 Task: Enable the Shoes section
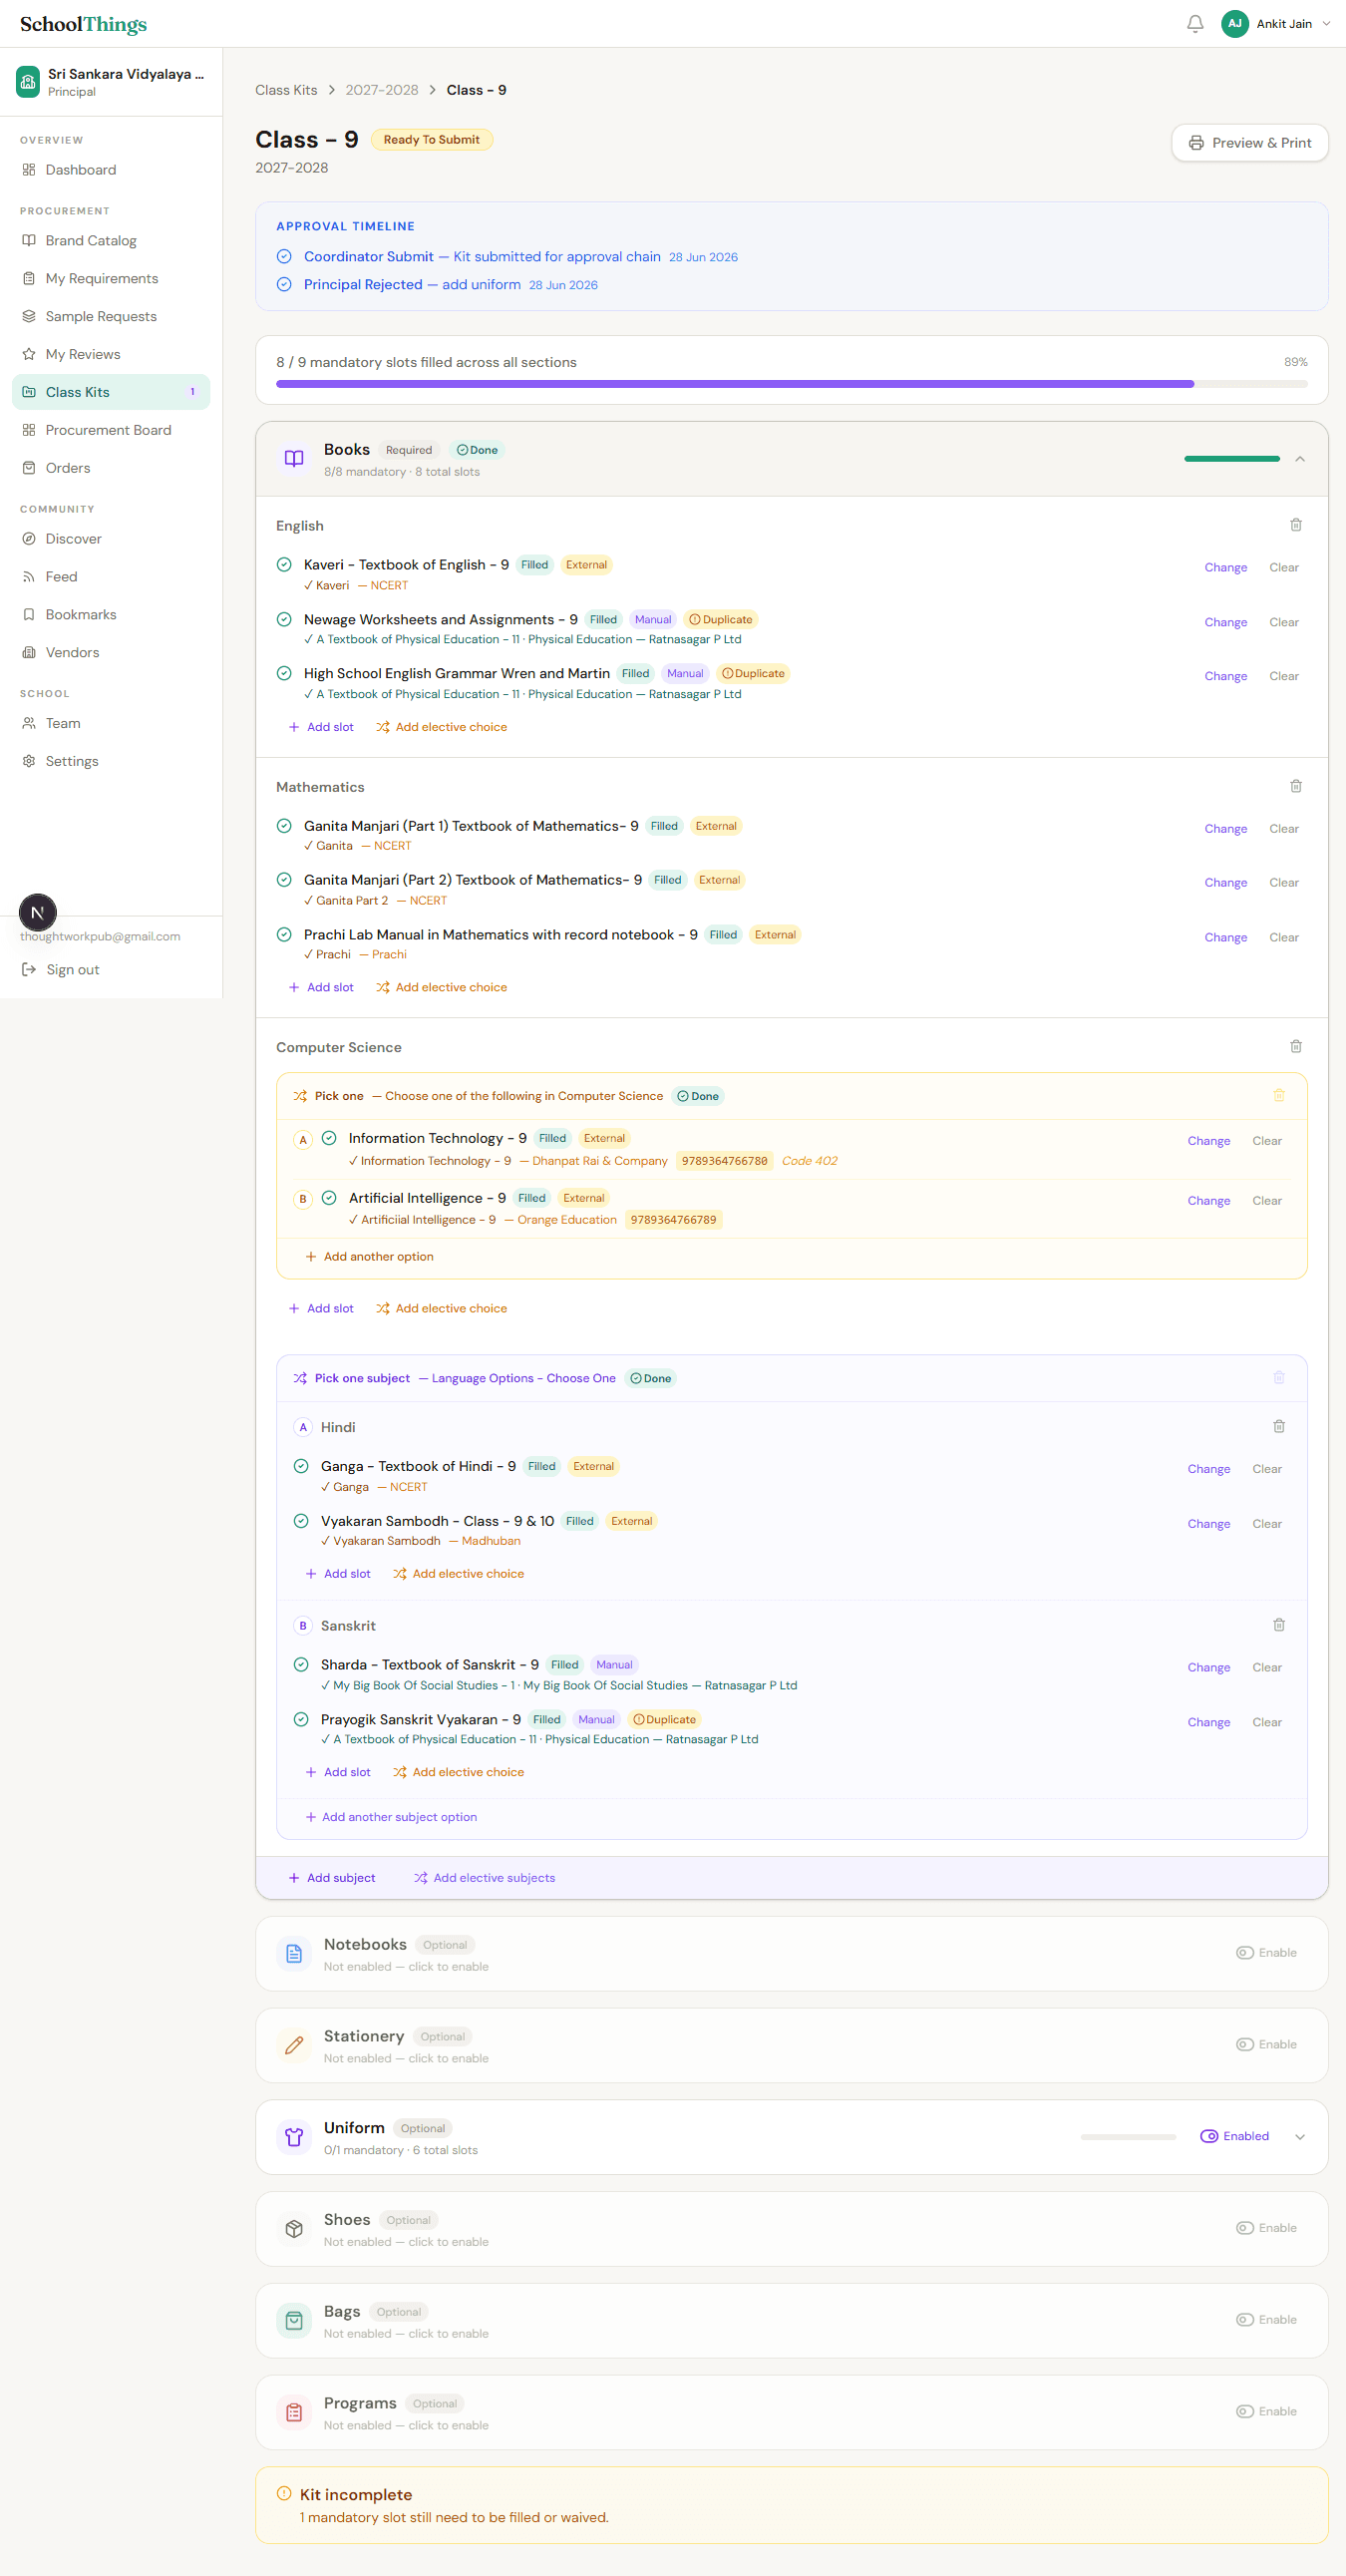[x=1267, y=2228]
